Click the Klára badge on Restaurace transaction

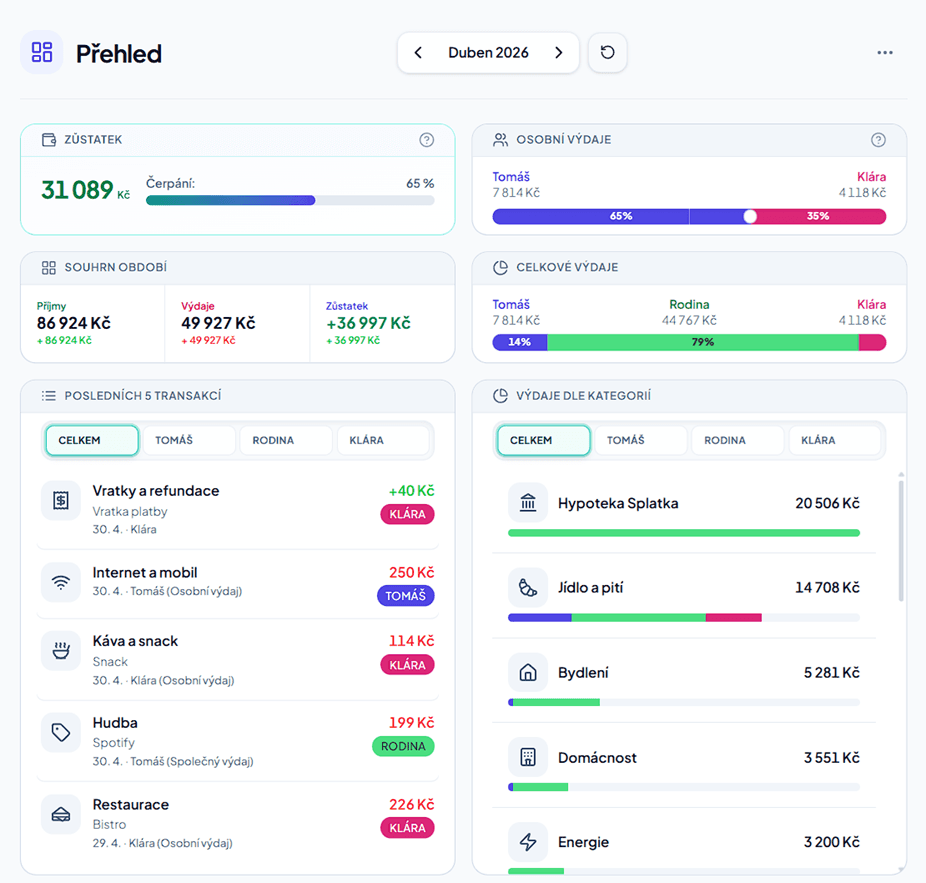click(x=407, y=827)
